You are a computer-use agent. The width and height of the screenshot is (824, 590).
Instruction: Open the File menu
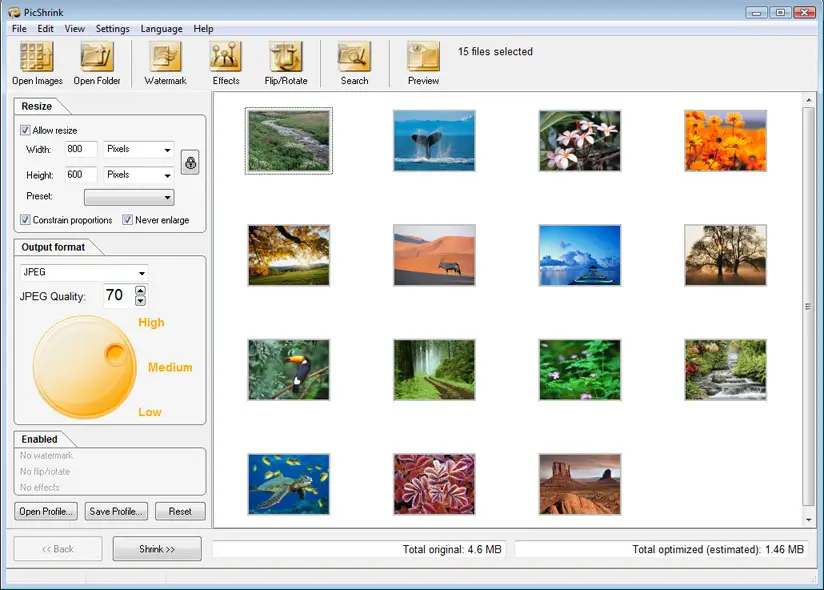[x=19, y=29]
